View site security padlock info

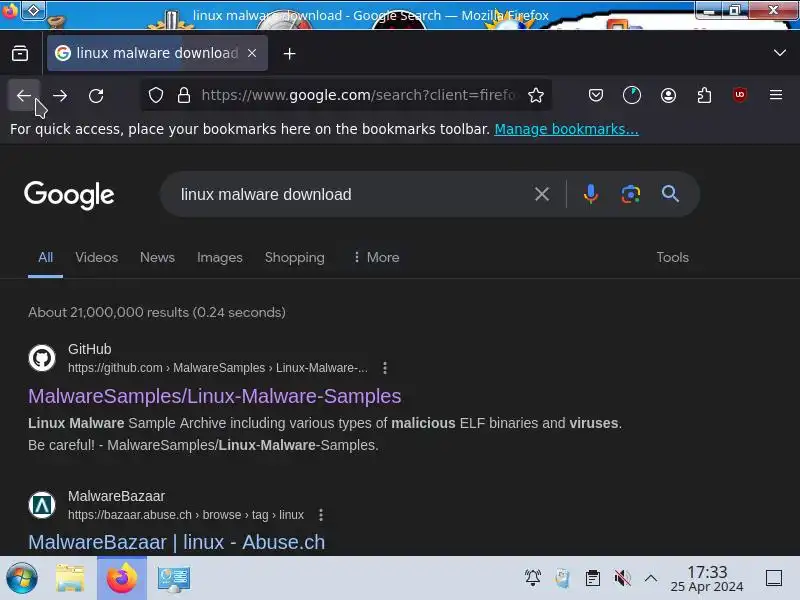pos(184,95)
